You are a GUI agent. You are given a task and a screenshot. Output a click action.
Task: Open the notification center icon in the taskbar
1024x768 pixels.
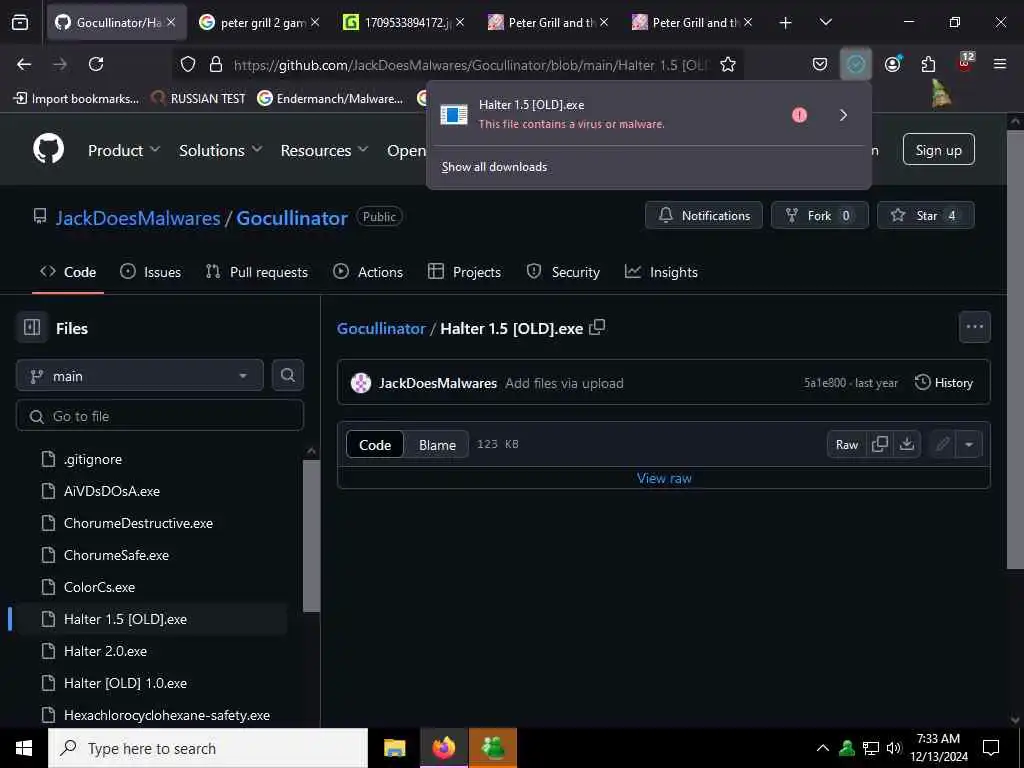point(991,748)
